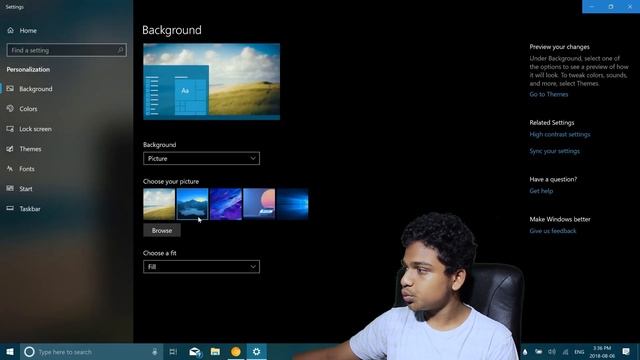This screenshot has width=640, height=360.
Task: Open the Sync your settings link
Action: [x=554, y=151]
